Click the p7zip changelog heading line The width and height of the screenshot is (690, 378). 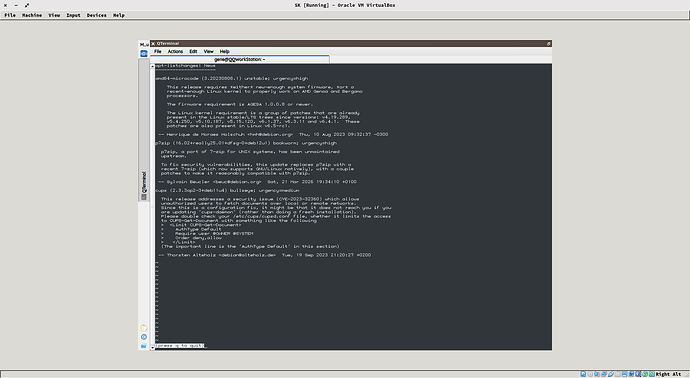(246, 143)
